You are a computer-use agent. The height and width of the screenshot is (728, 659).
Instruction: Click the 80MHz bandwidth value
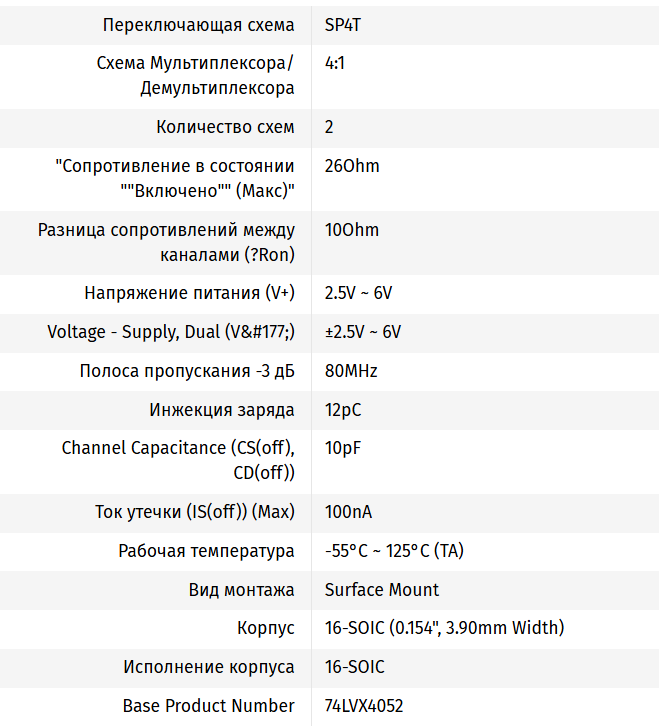pyautogui.click(x=351, y=371)
